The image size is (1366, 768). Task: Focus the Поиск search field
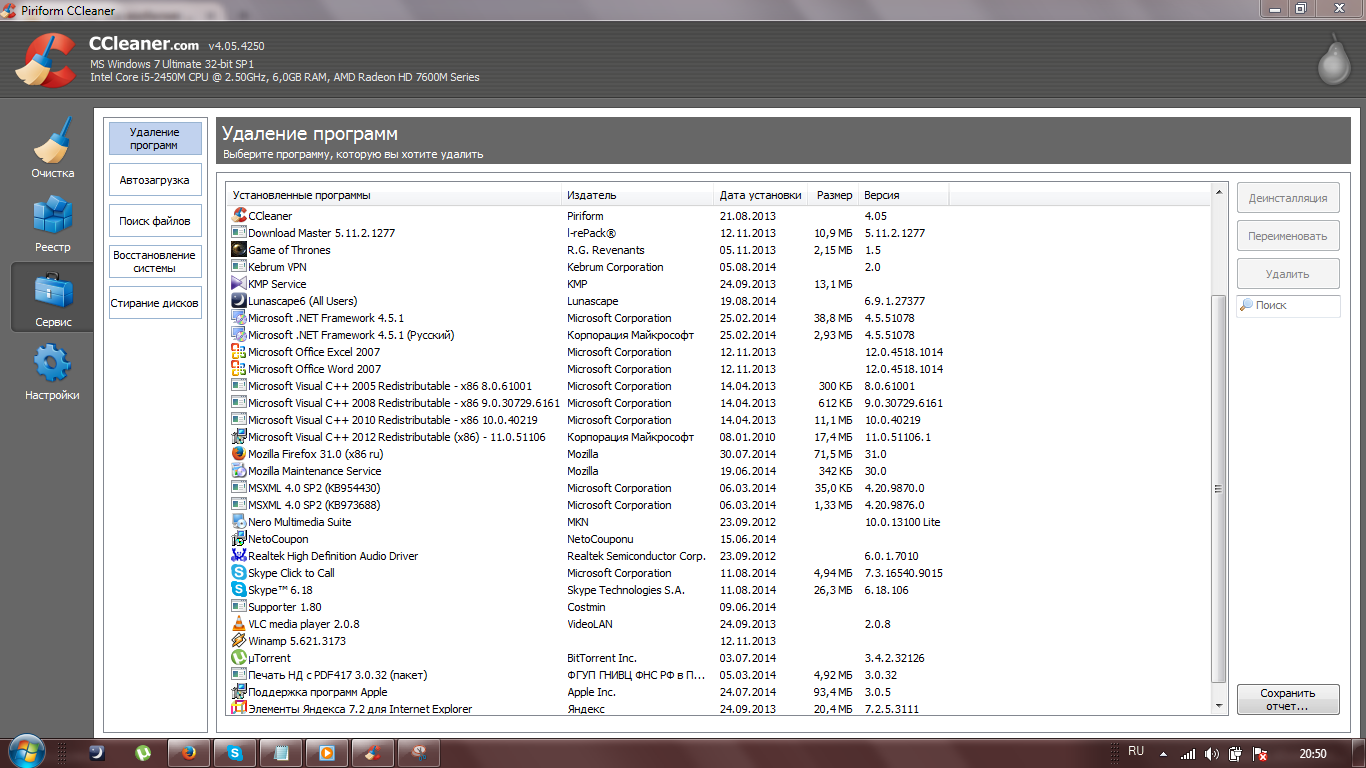pyautogui.click(x=1288, y=306)
